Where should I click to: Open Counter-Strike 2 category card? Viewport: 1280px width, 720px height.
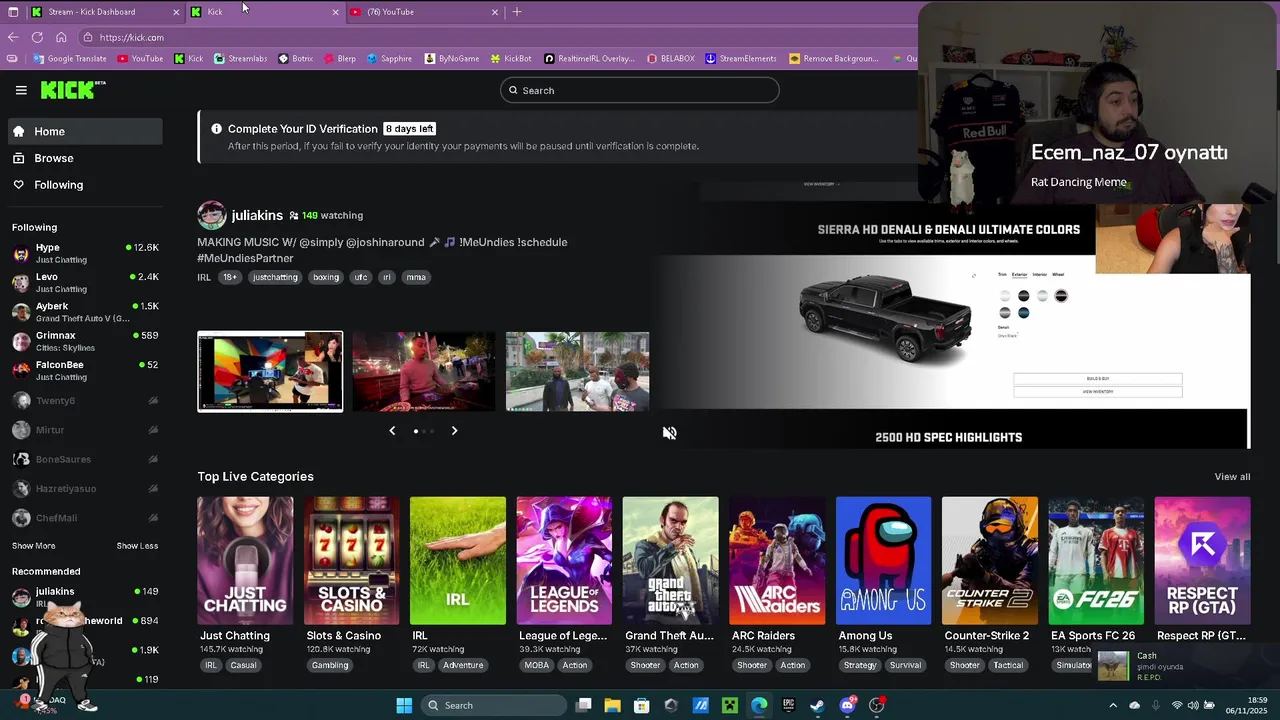pos(990,561)
